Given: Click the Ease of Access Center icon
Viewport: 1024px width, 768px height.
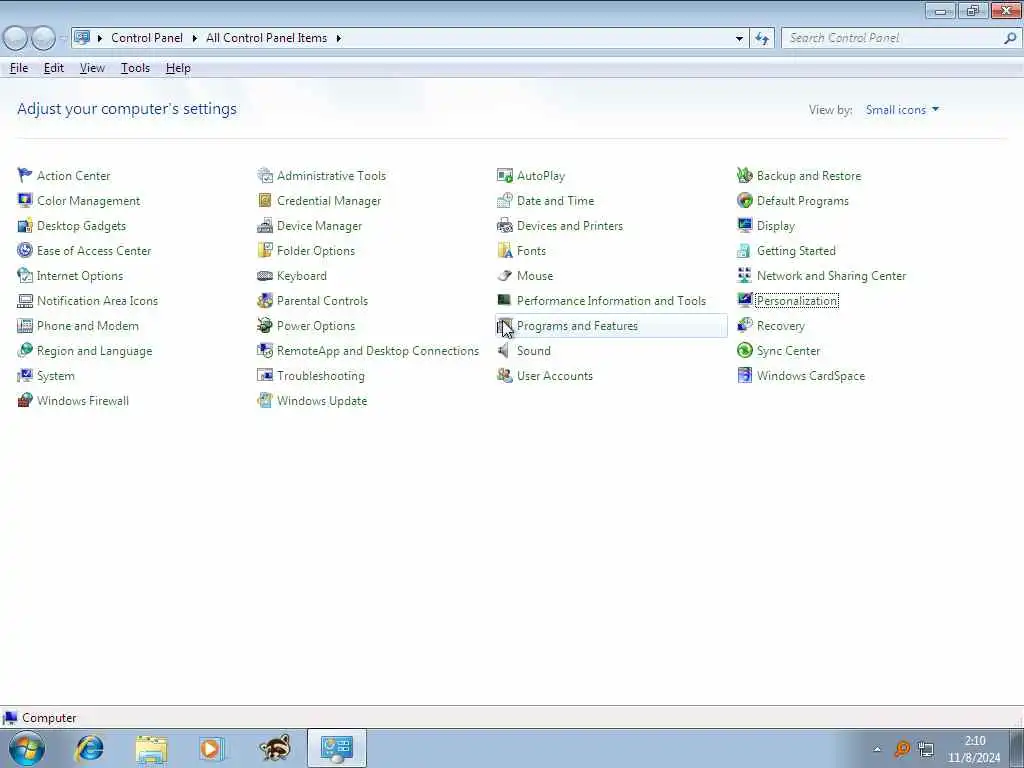Looking at the screenshot, I should click(25, 250).
